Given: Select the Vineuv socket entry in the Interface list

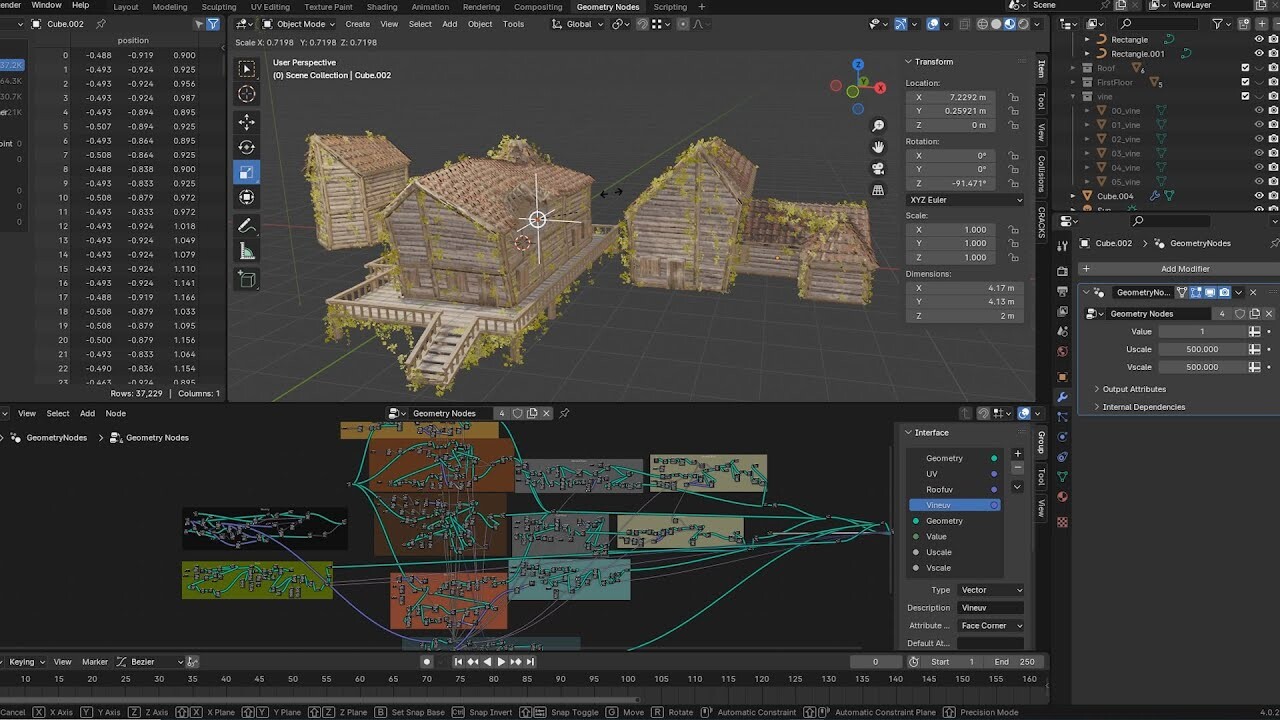Looking at the screenshot, I should click(x=938, y=505).
